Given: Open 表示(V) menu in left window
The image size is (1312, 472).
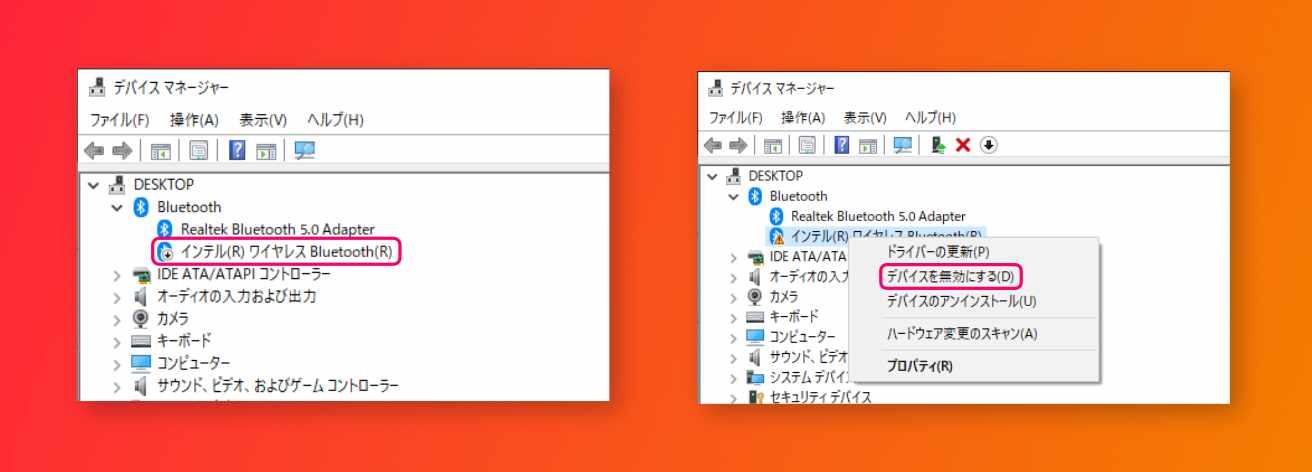Looking at the screenshot, I should click(262, 120).
